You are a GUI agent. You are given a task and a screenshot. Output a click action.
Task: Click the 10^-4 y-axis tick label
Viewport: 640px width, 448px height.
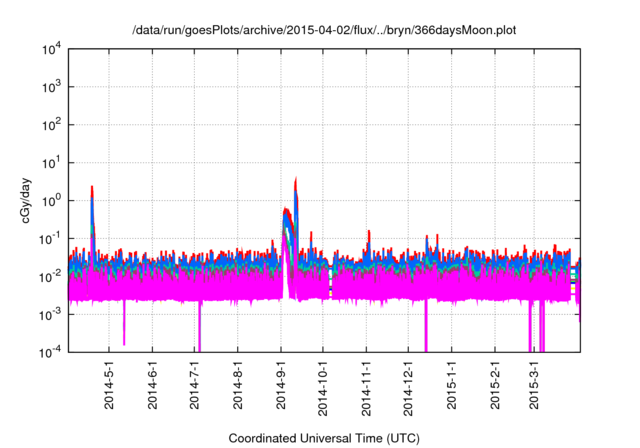point(52,351)
